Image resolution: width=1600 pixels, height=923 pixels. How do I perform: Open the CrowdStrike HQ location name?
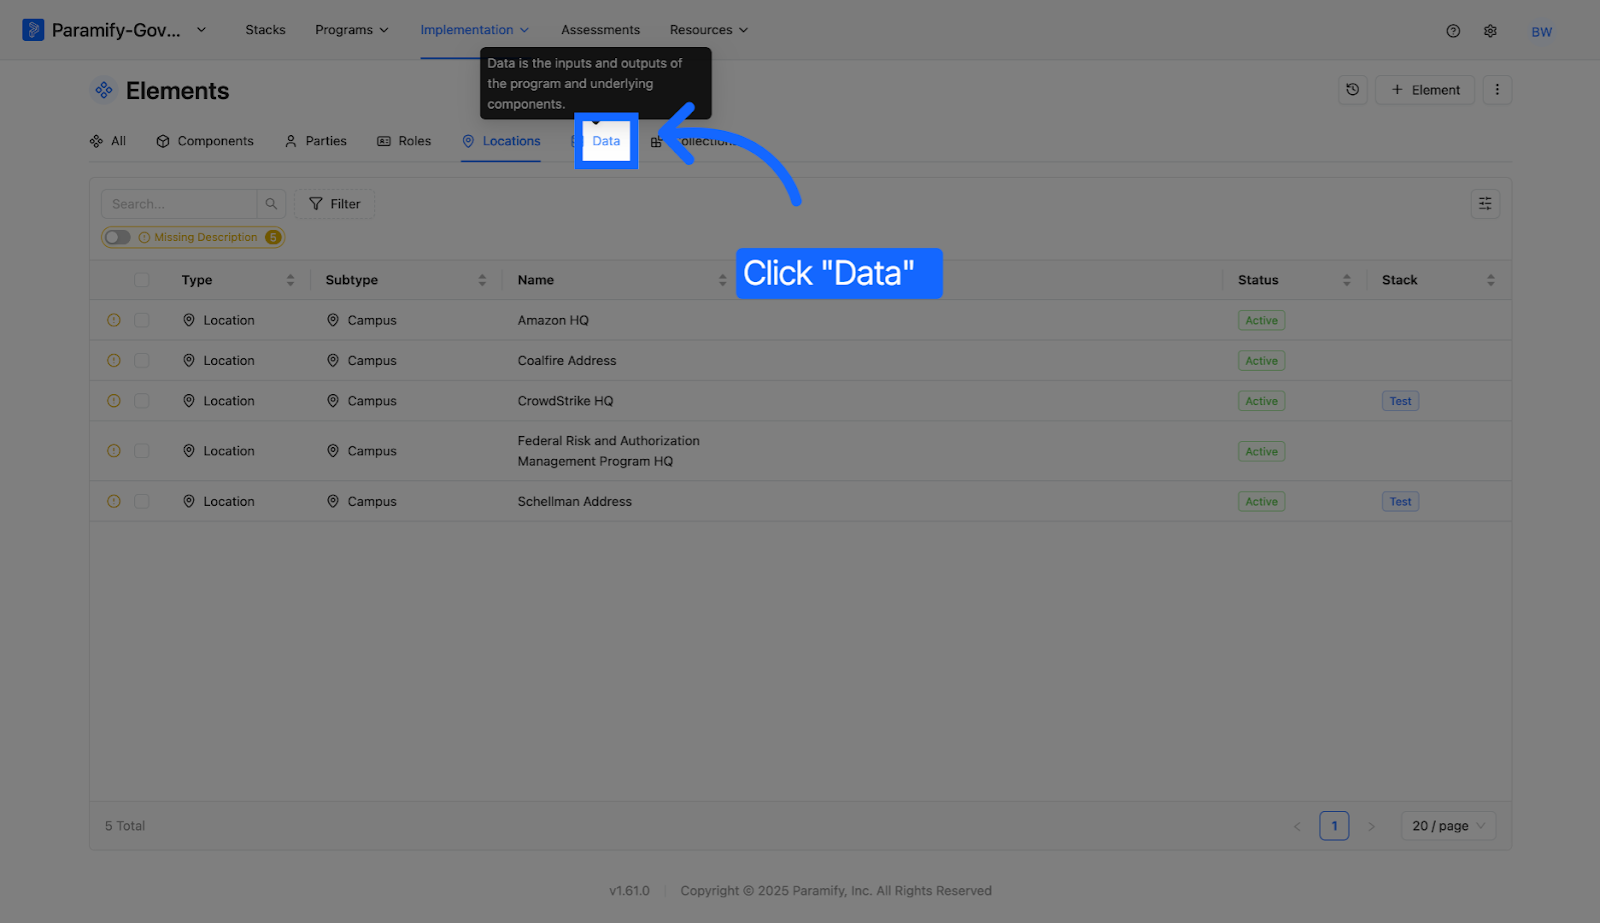(x=565, y=401)
